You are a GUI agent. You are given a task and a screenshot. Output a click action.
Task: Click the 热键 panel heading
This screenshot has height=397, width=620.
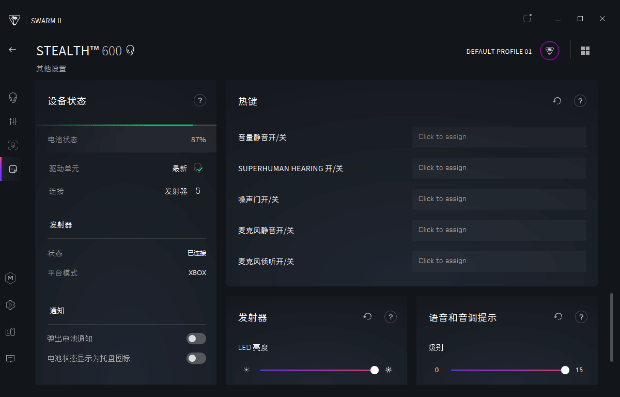[248, 102]
